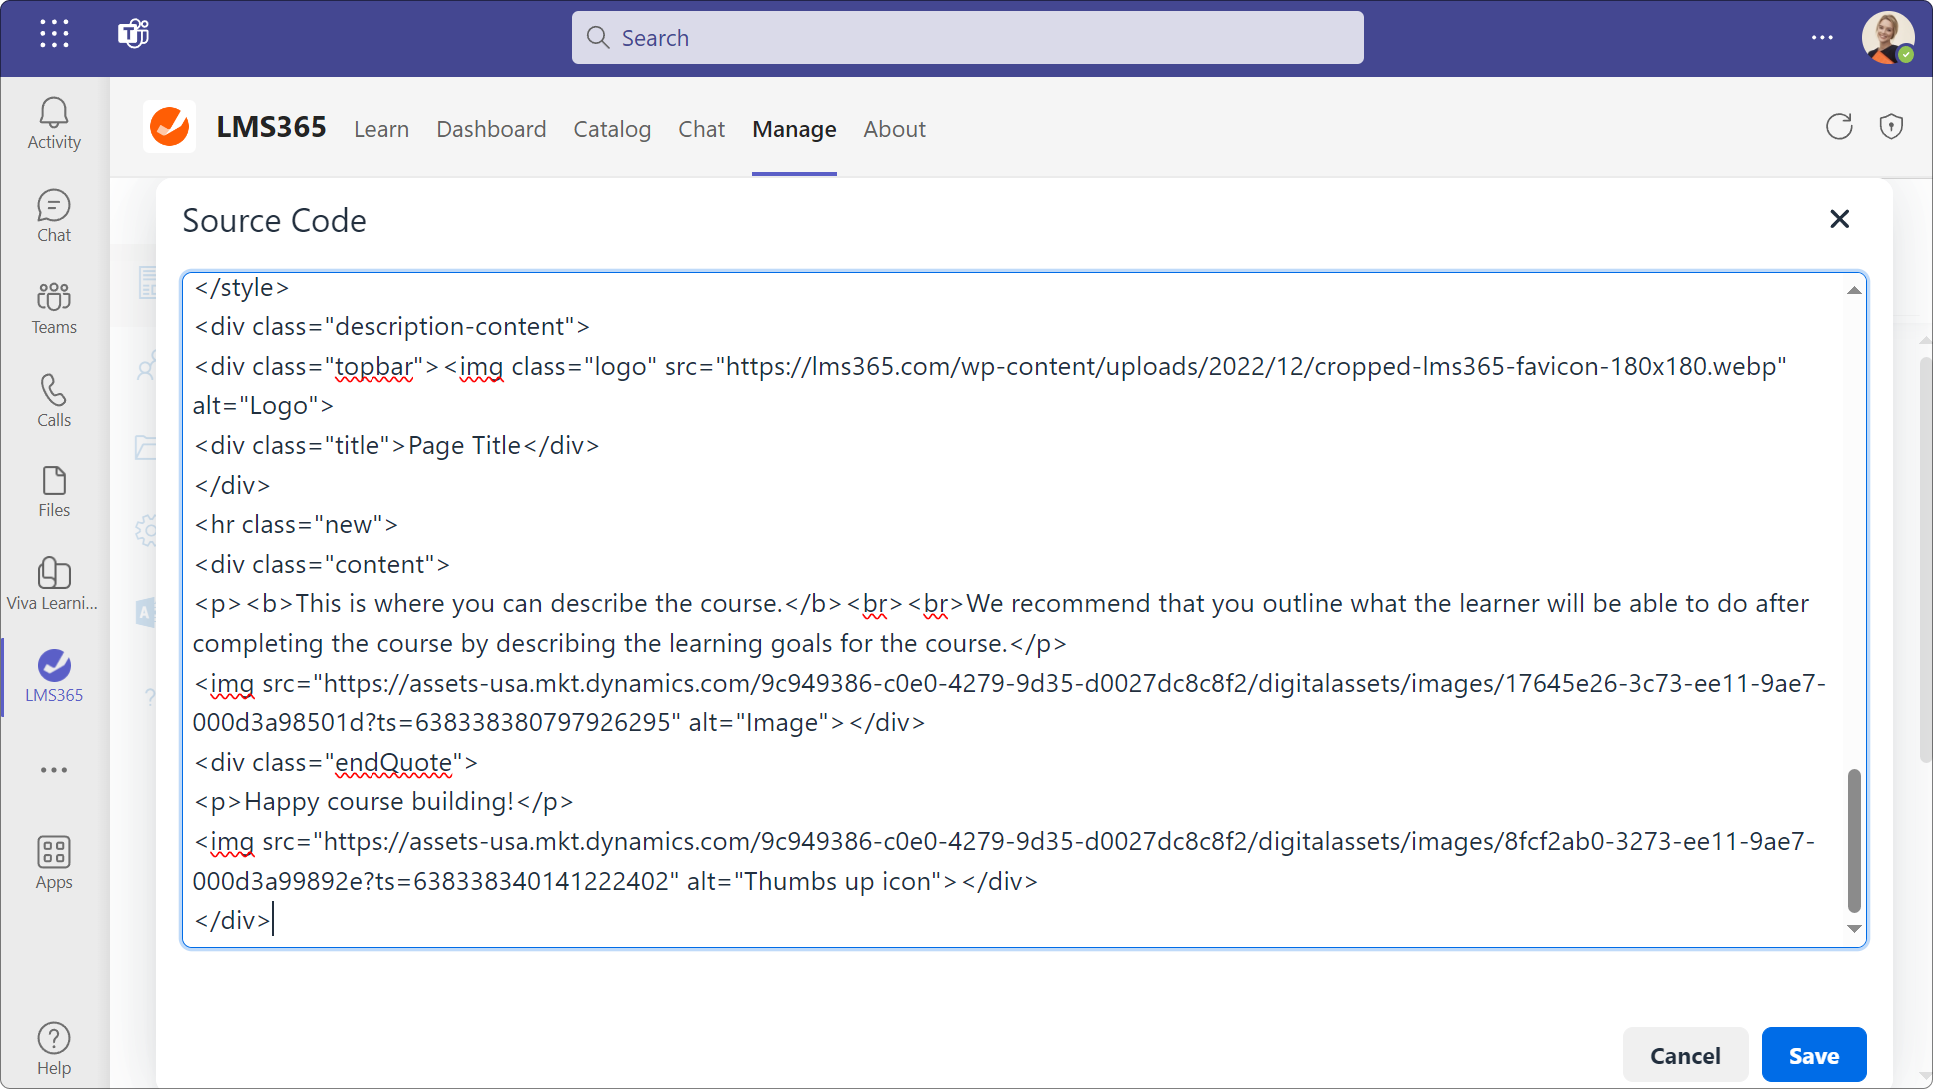
Task: Switch to the Catalog tab
Action: (x=612, y=129)
